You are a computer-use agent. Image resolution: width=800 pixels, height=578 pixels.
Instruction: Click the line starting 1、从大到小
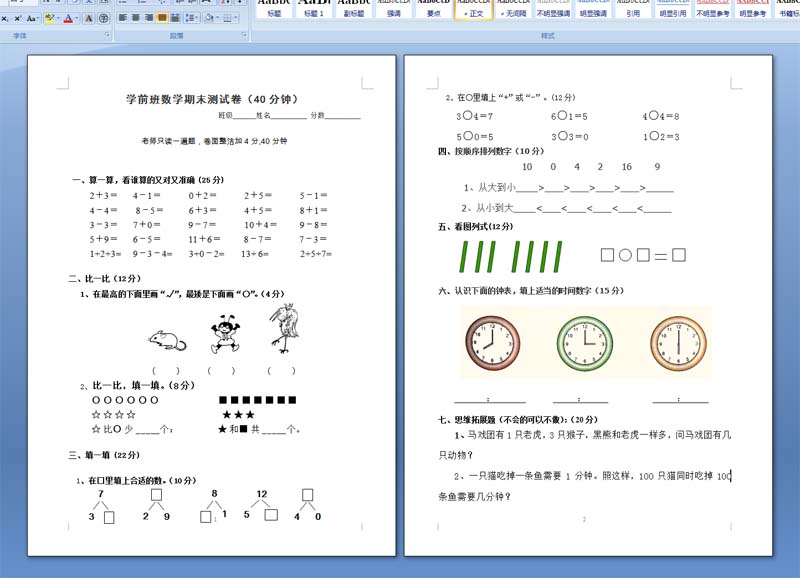click(x=568, y=188)
